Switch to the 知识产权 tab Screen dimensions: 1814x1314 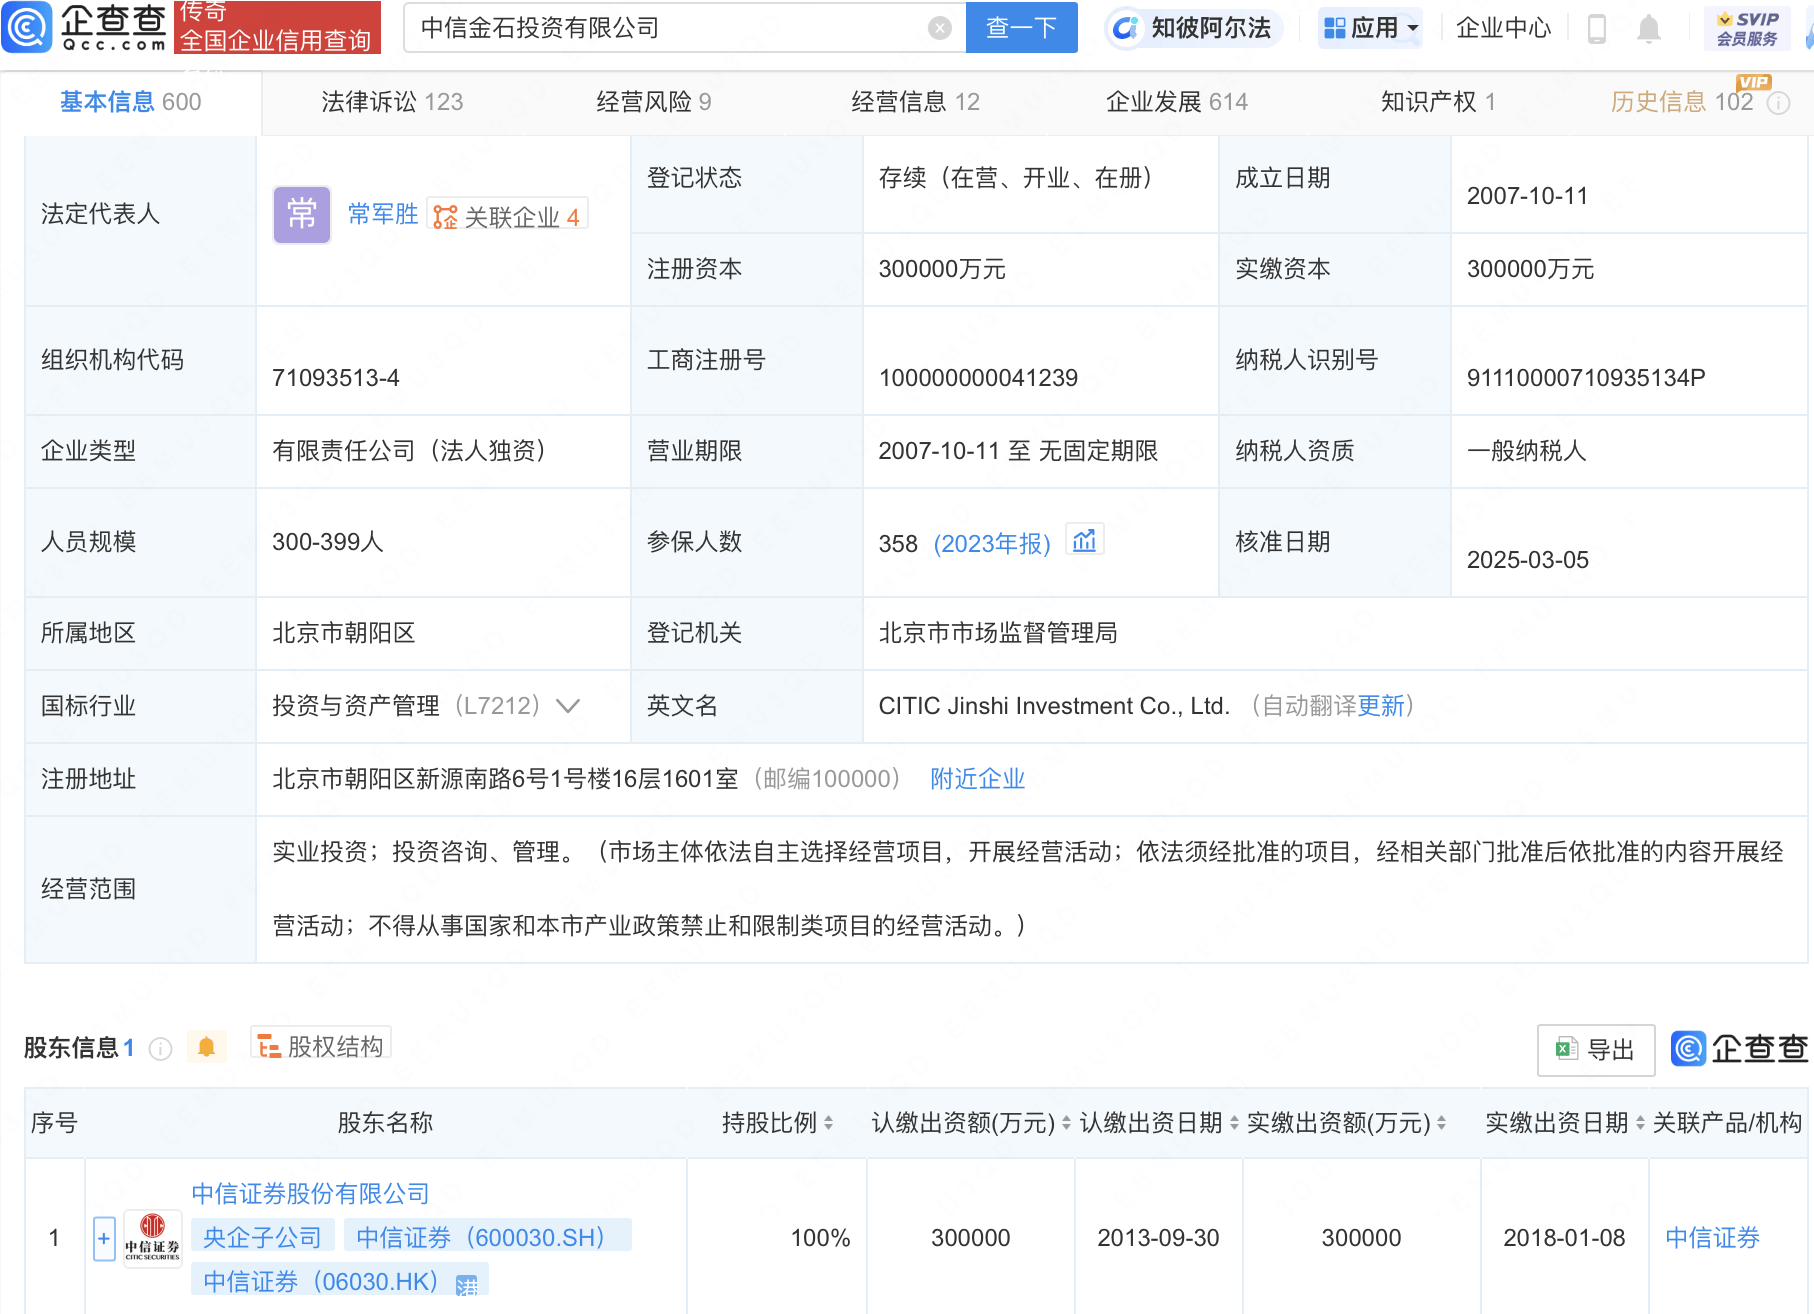1438,102
